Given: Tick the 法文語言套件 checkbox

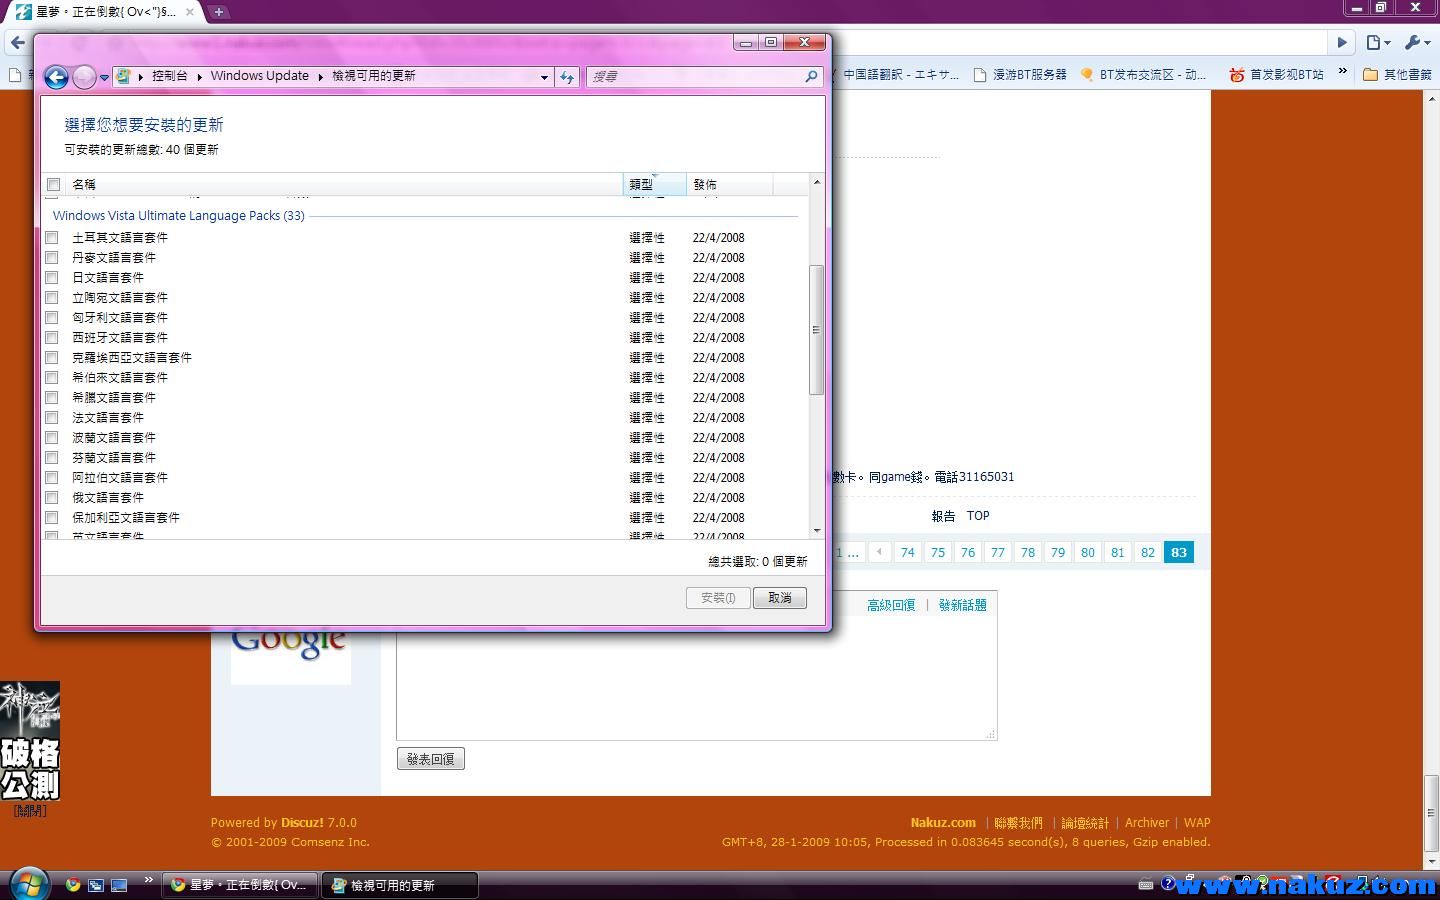Looking at the screenshot, I should 52,418.
